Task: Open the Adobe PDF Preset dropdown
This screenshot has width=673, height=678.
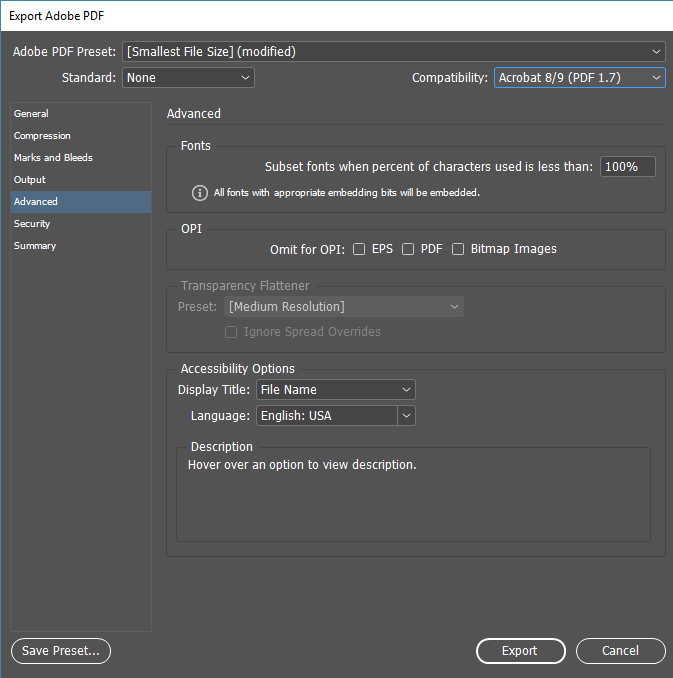Action: (x=394, y=51)
